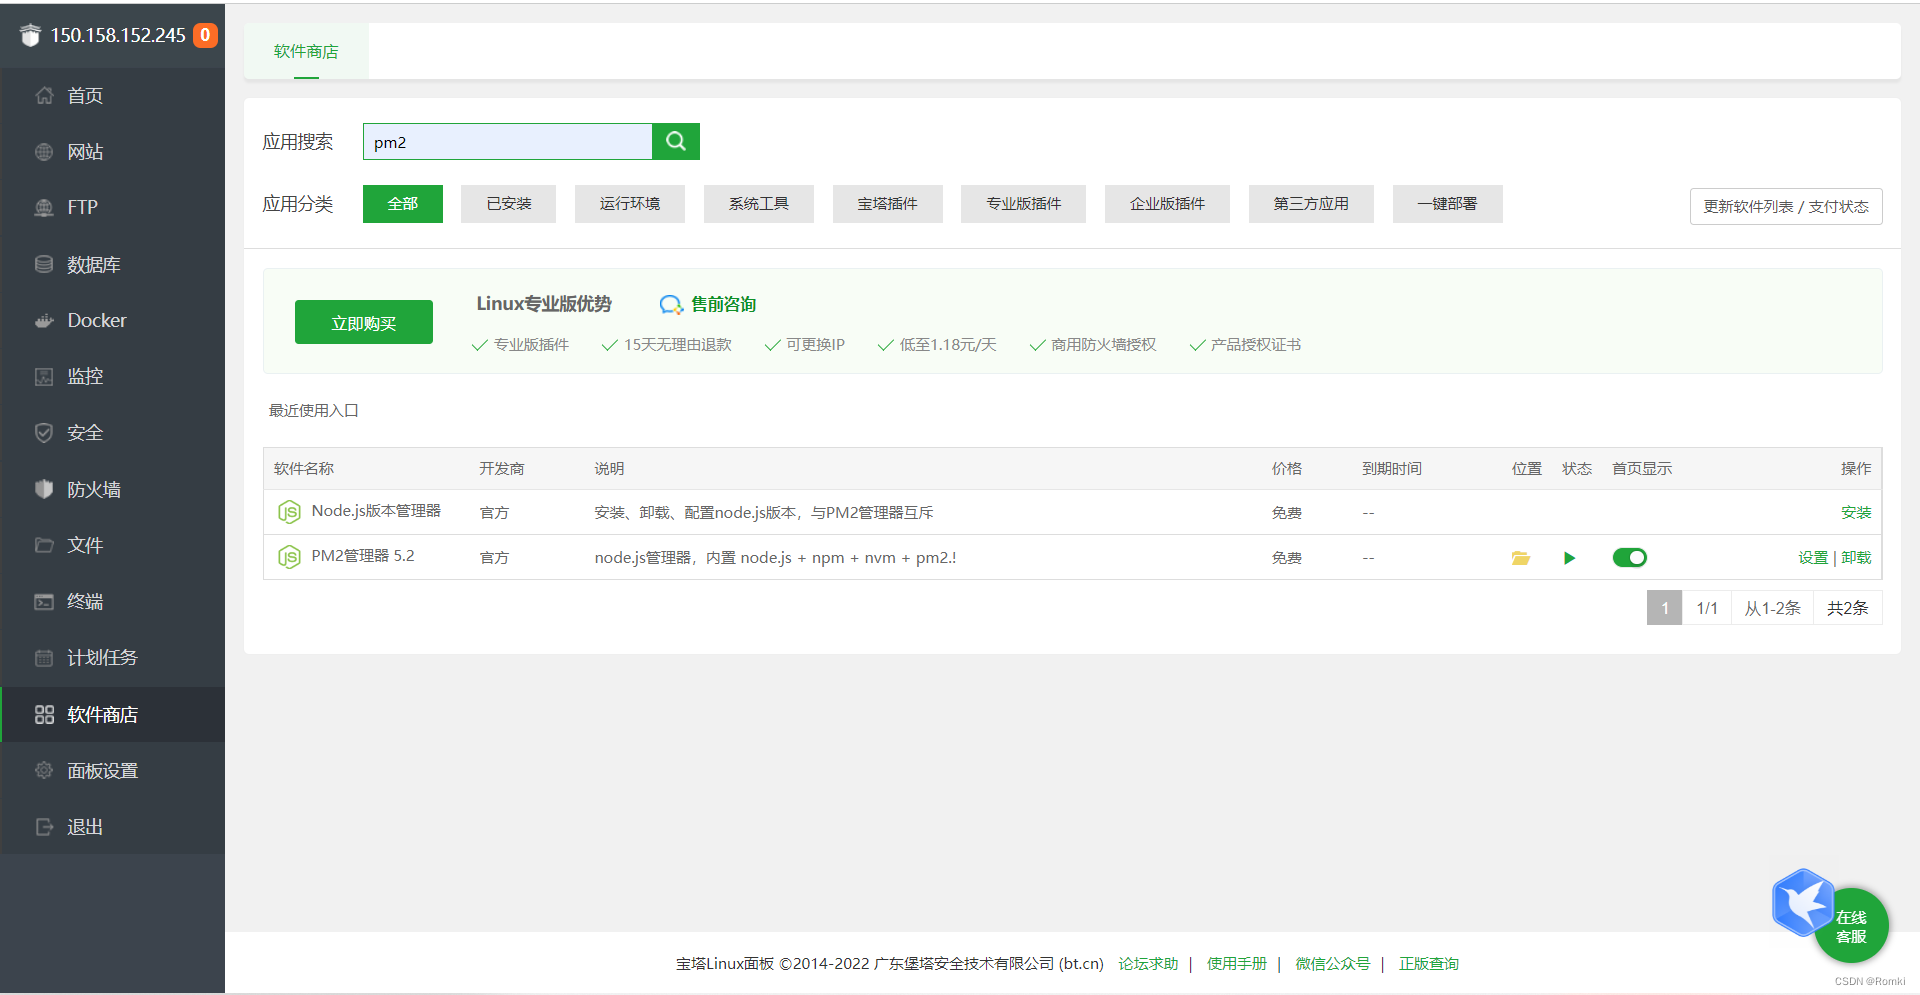Click the Node.js版本管理器 name text

pyautogui.click(x=376, y=511)
